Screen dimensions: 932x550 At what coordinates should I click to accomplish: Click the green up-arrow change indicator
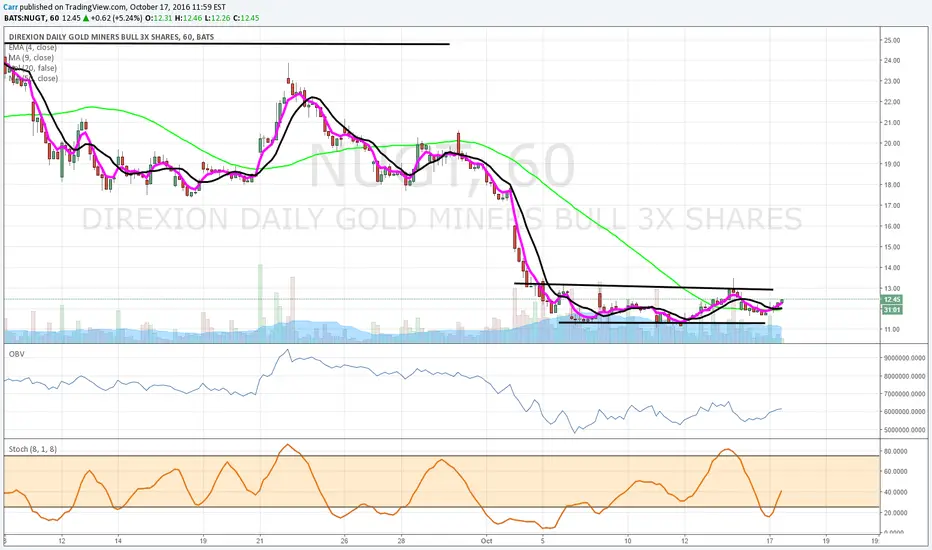coord(86,18)
